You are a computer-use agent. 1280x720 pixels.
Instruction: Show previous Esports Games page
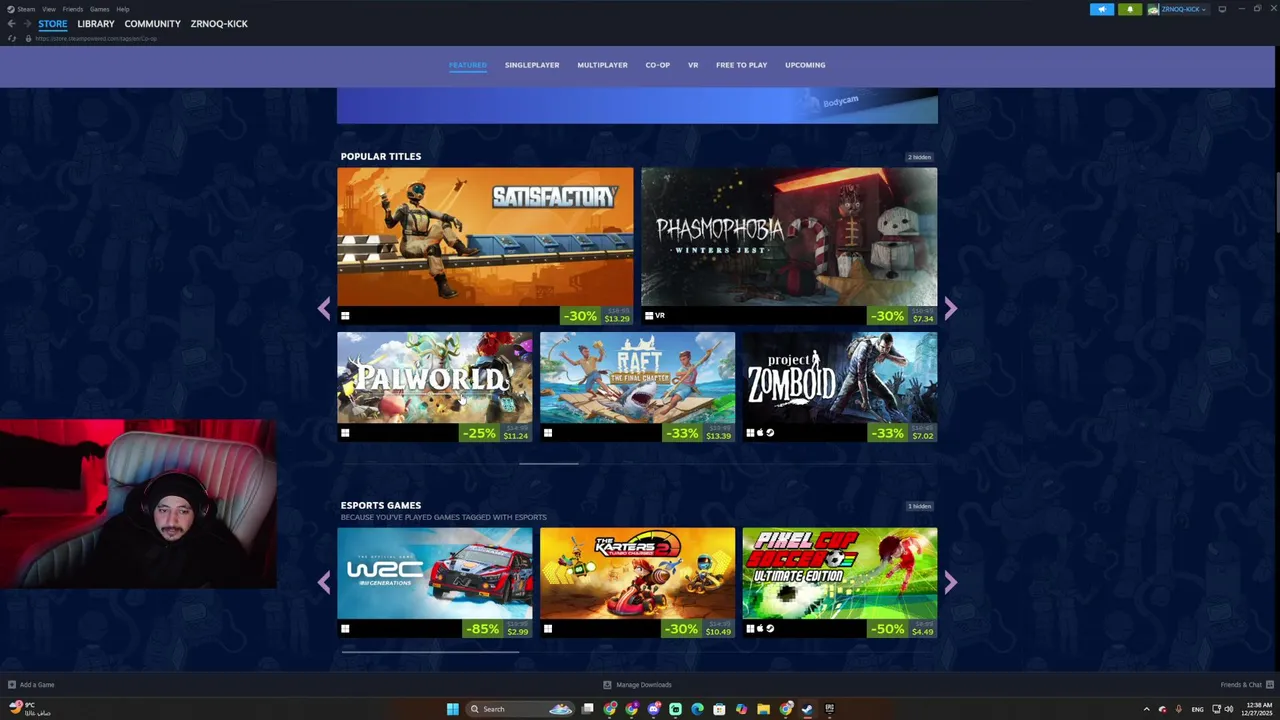pos(324,582)
